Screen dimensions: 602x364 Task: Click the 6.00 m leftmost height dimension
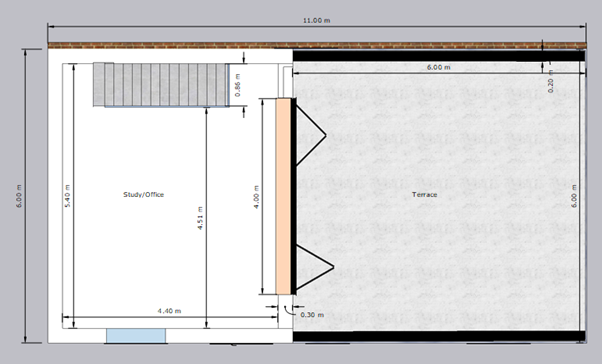(x=19, y=196)
